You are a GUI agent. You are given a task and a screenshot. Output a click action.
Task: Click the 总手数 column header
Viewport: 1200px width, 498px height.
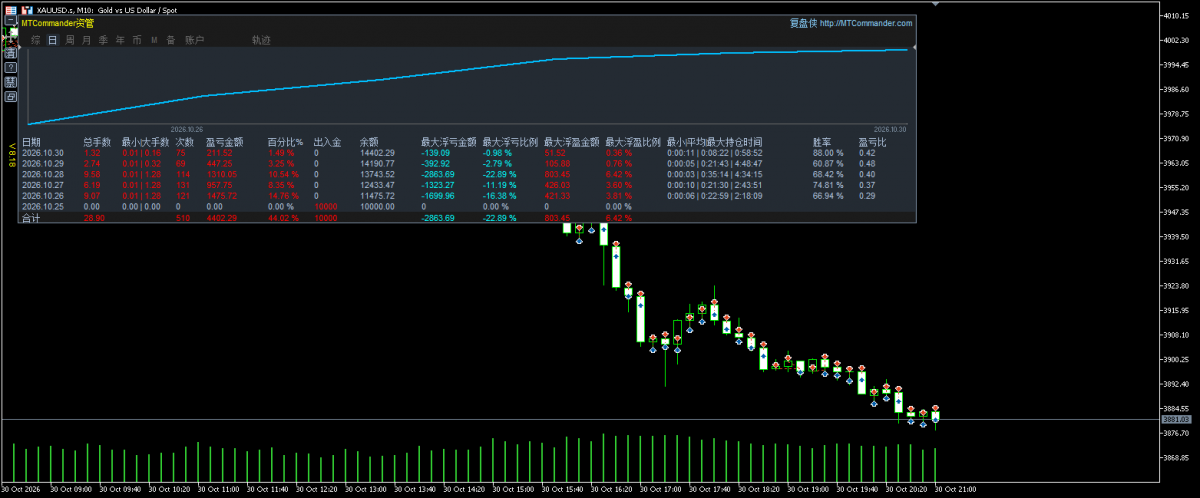pyautogui.click(x=97, y=142)
